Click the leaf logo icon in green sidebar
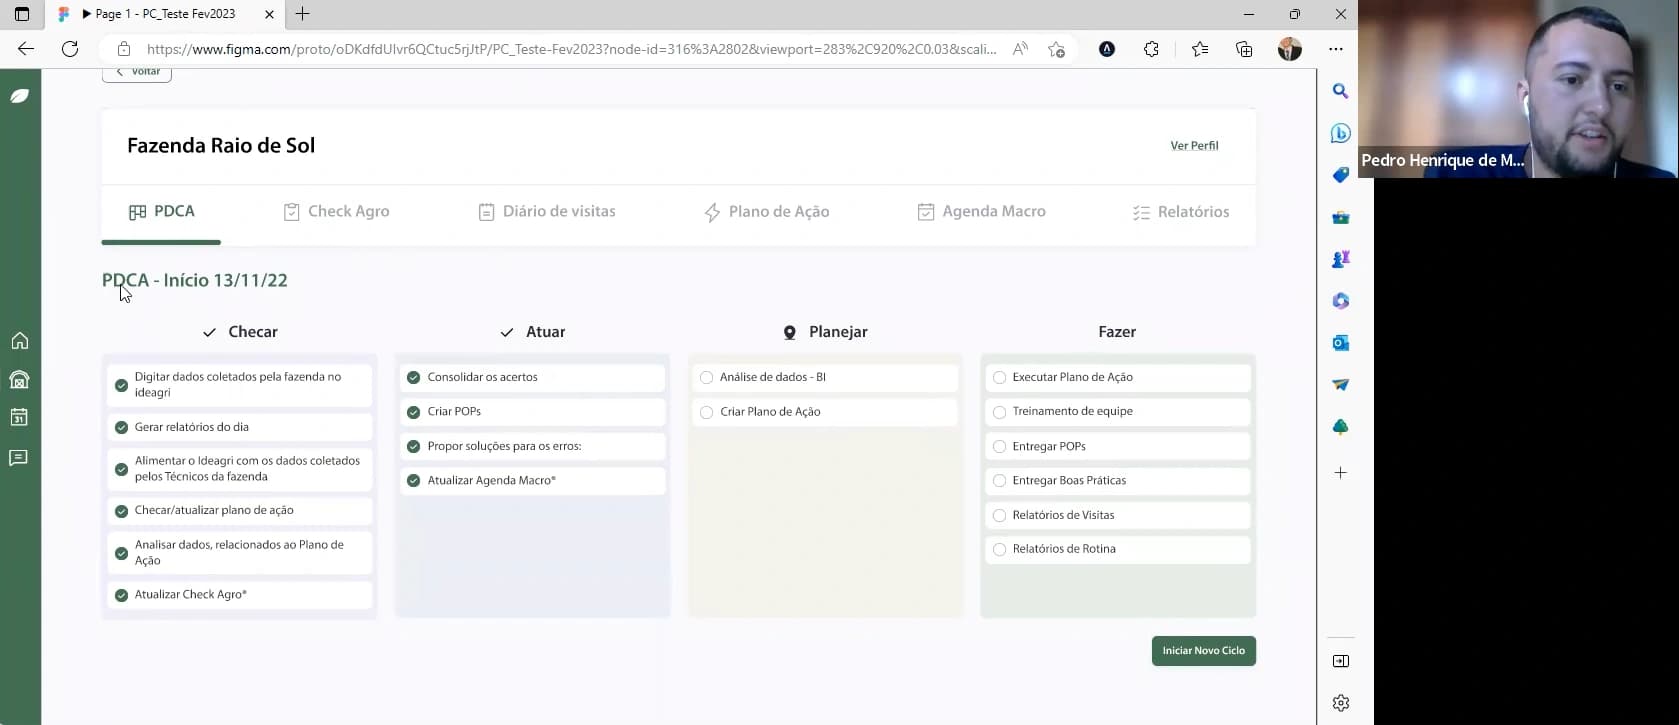1679x725 pixels. click(x=20, y=96)
